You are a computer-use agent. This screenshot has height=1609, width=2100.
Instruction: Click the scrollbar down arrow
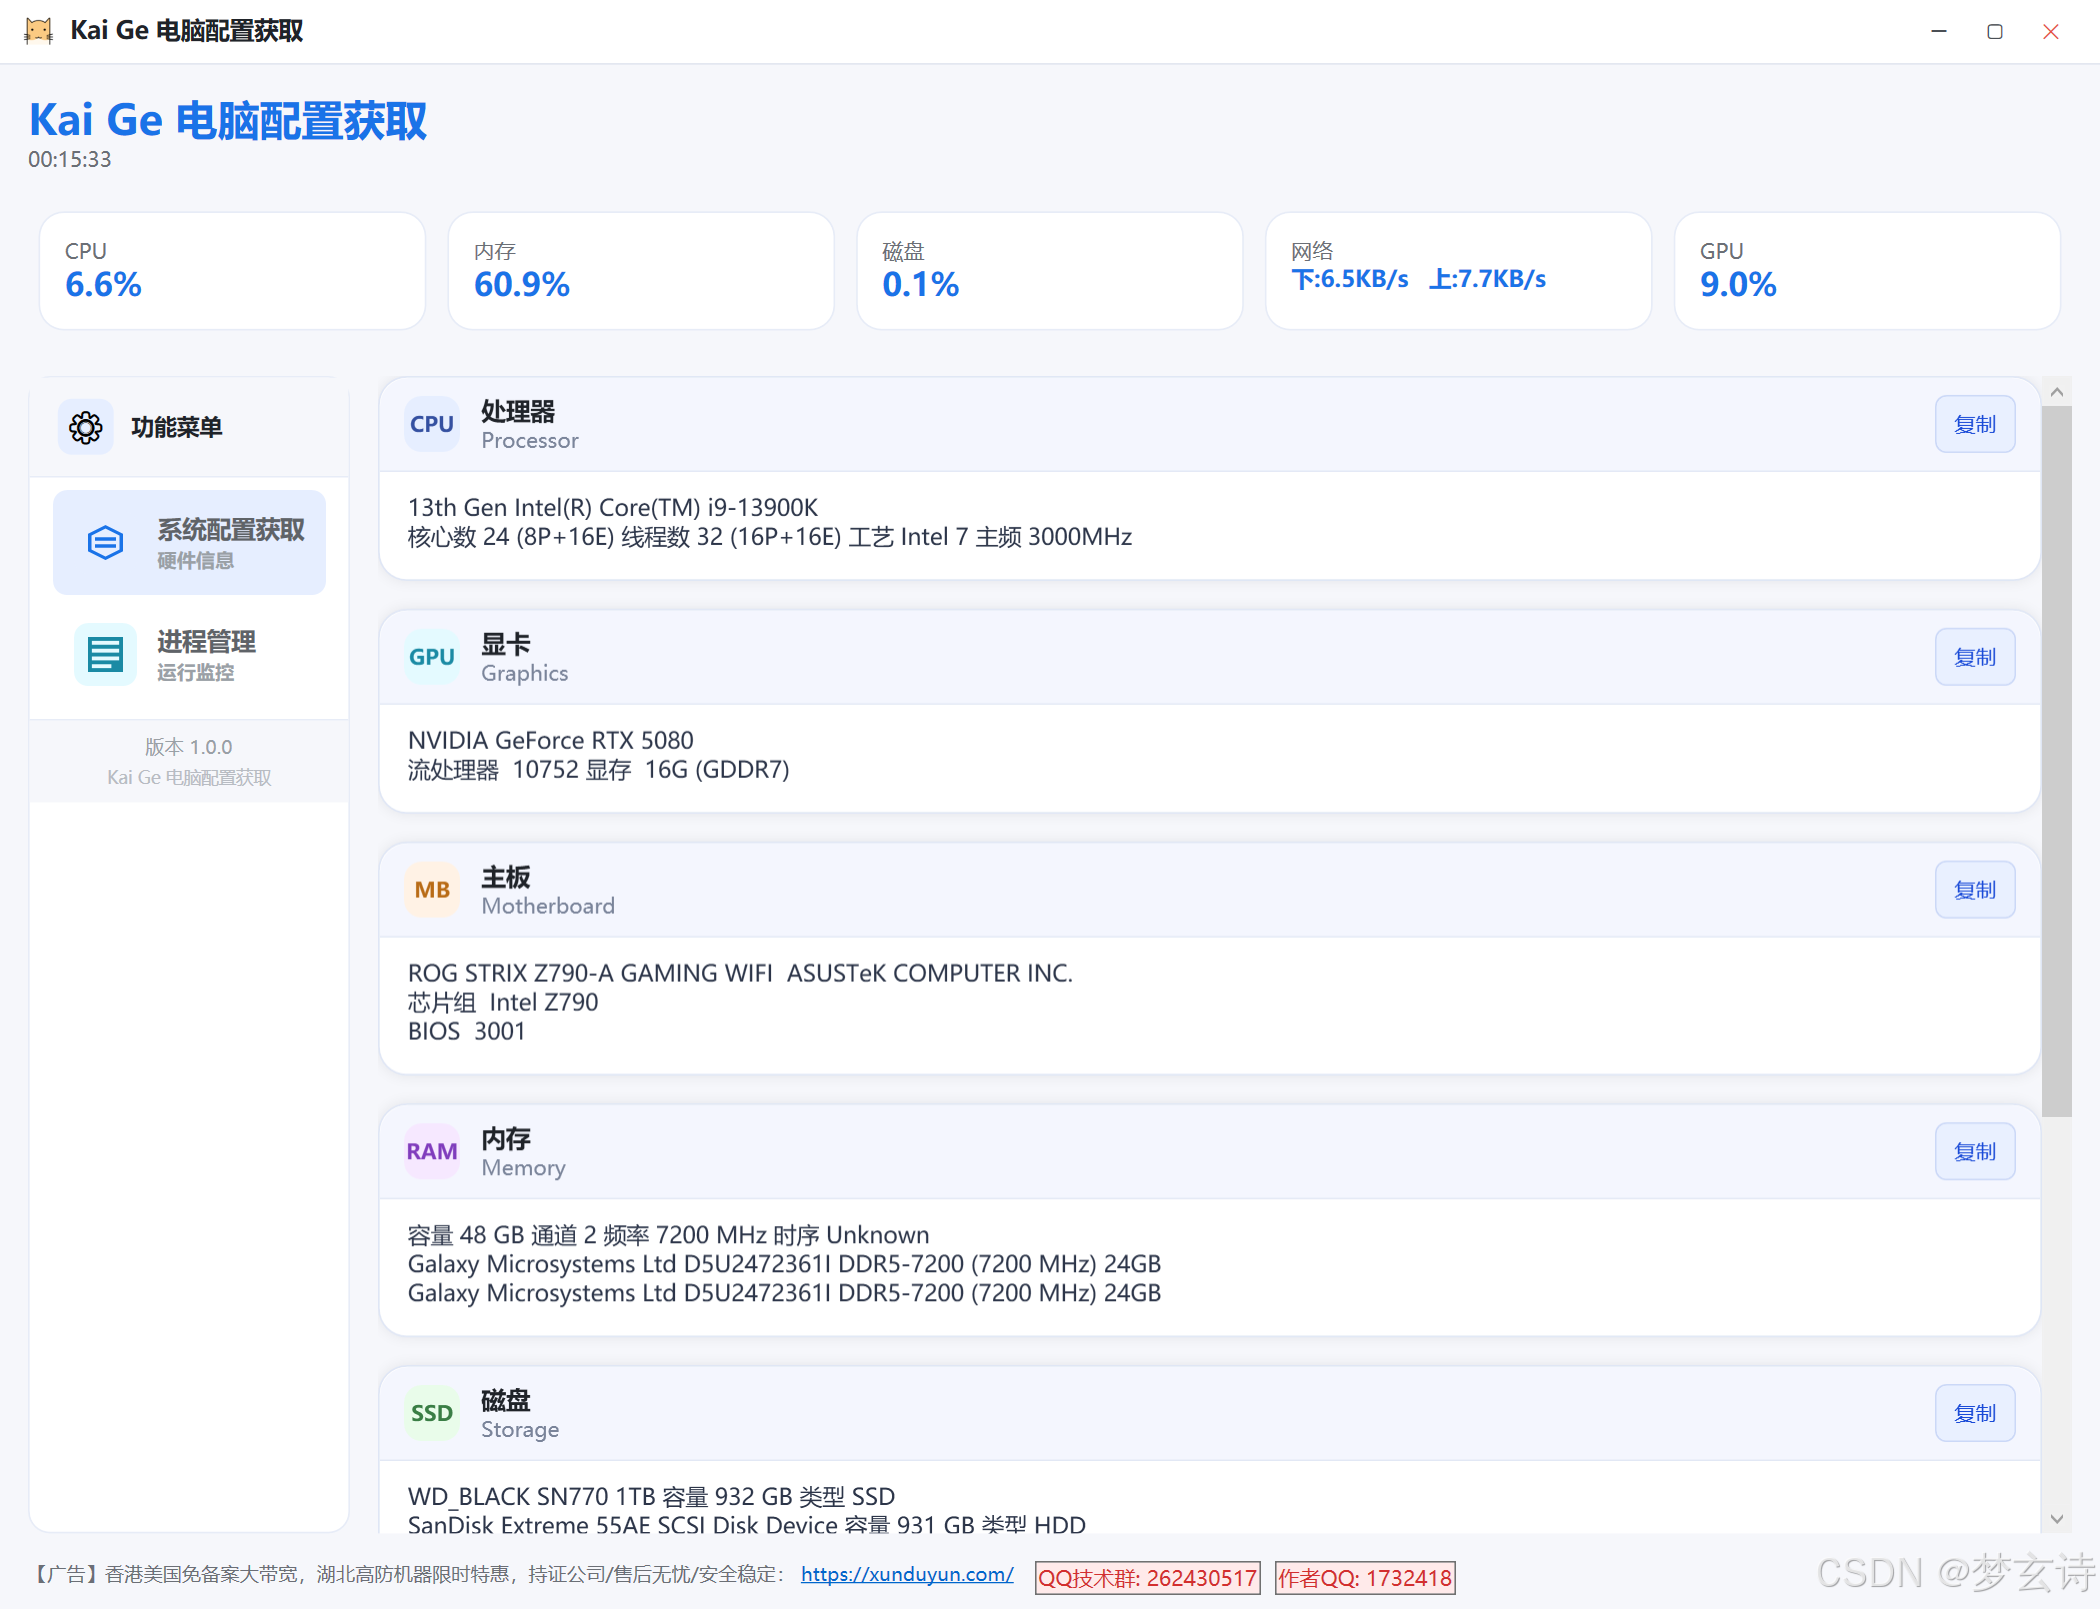pyautogui.click(x=2056, y=1519)
